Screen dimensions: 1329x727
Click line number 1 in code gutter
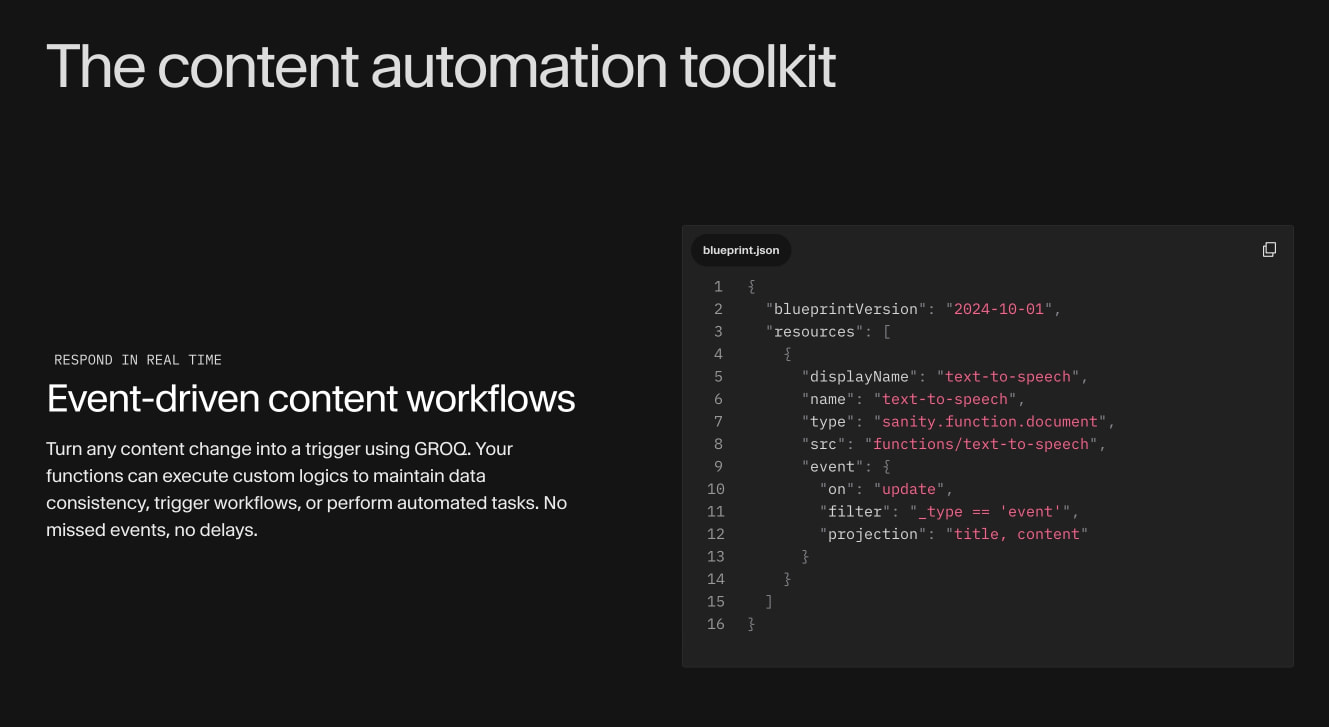click(x=718, y=286)
